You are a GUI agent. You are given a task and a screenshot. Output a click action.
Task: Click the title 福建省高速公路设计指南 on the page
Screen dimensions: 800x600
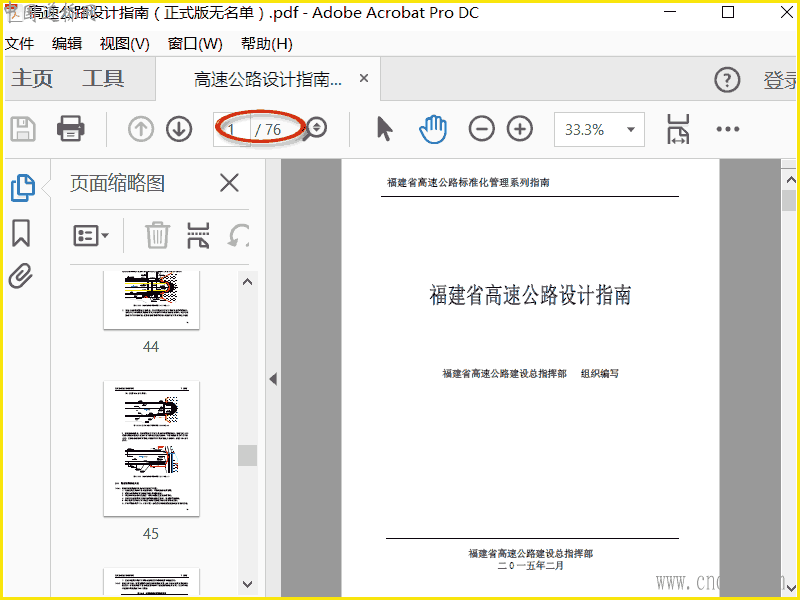tap(530, 295)
